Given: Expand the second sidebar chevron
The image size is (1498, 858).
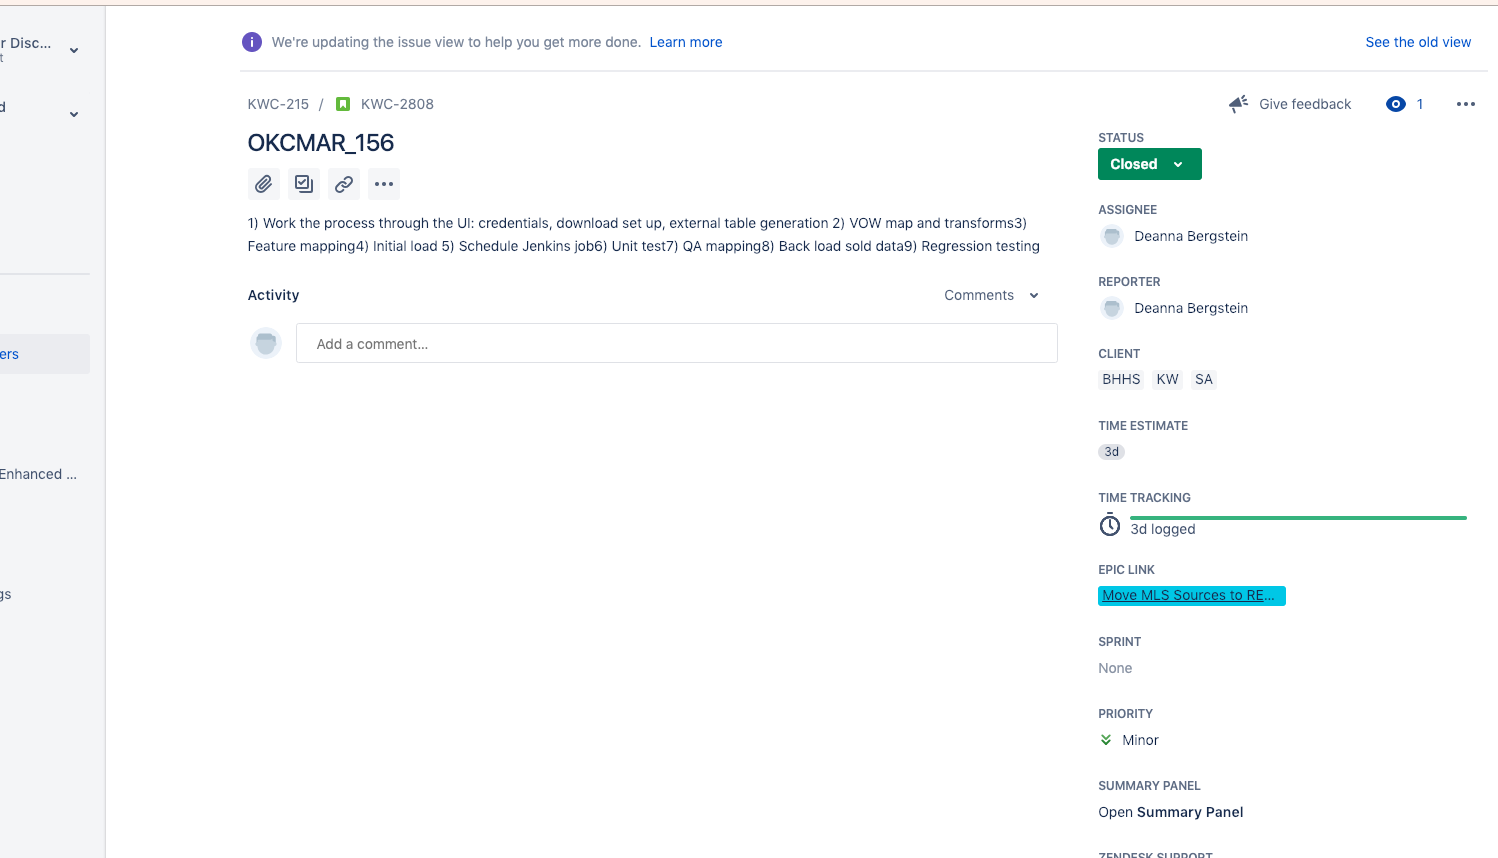Looking at the screenshot, I should pyautogui.click(x=74, y=114).
